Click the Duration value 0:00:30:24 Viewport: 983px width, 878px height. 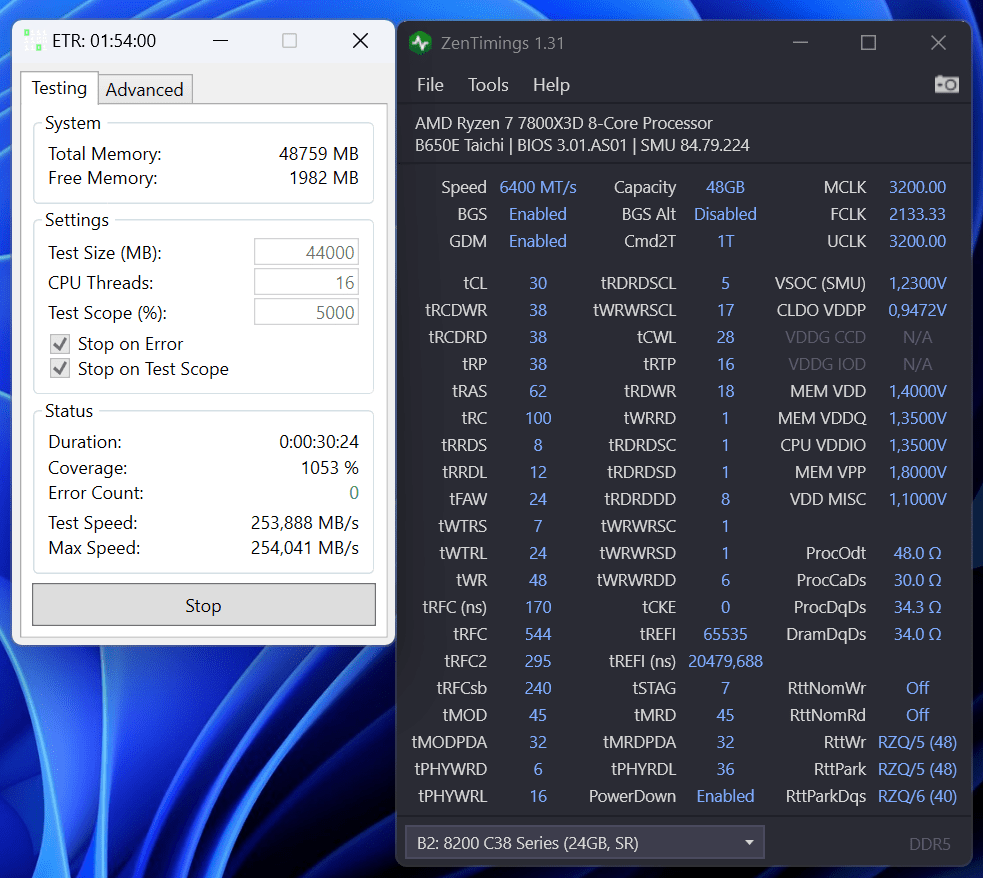coord(318,442)
